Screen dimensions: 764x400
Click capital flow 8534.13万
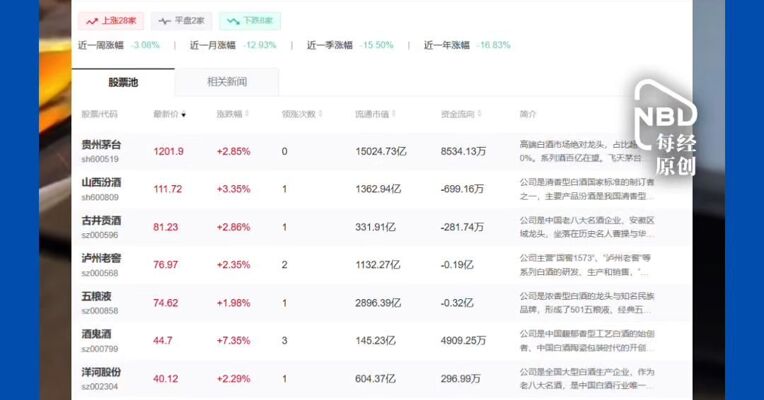coord(463,152)
